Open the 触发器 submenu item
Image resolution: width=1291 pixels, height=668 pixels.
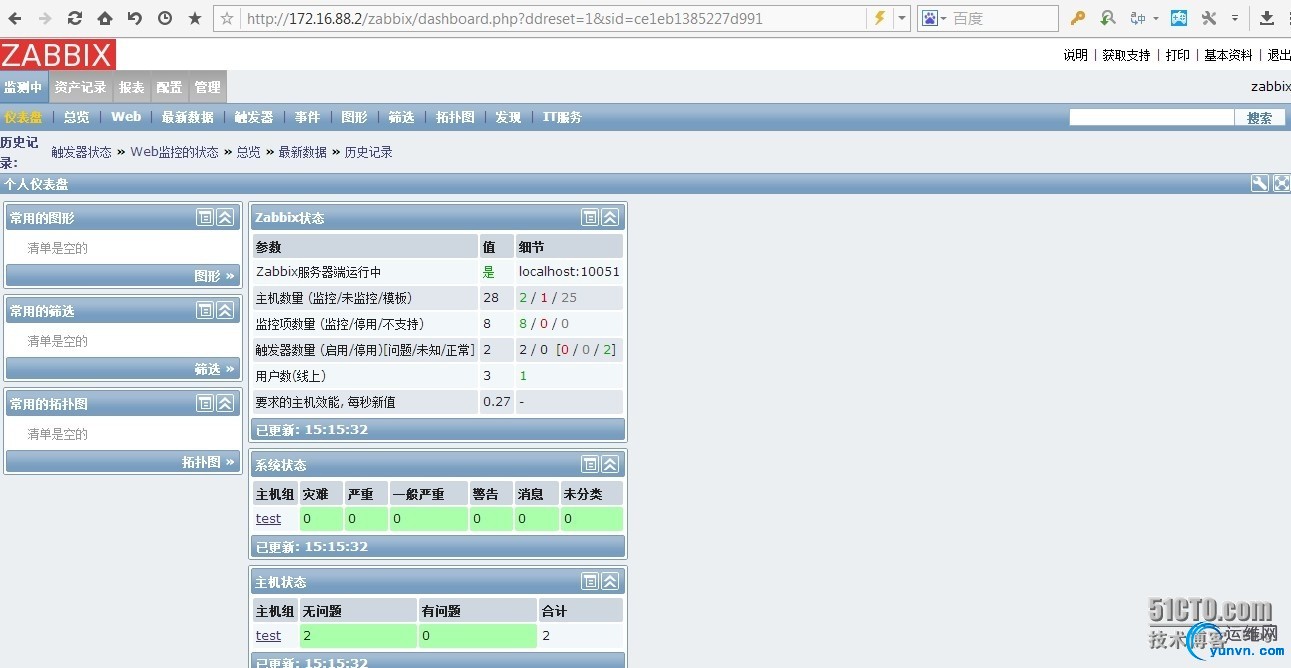(254, 117)
